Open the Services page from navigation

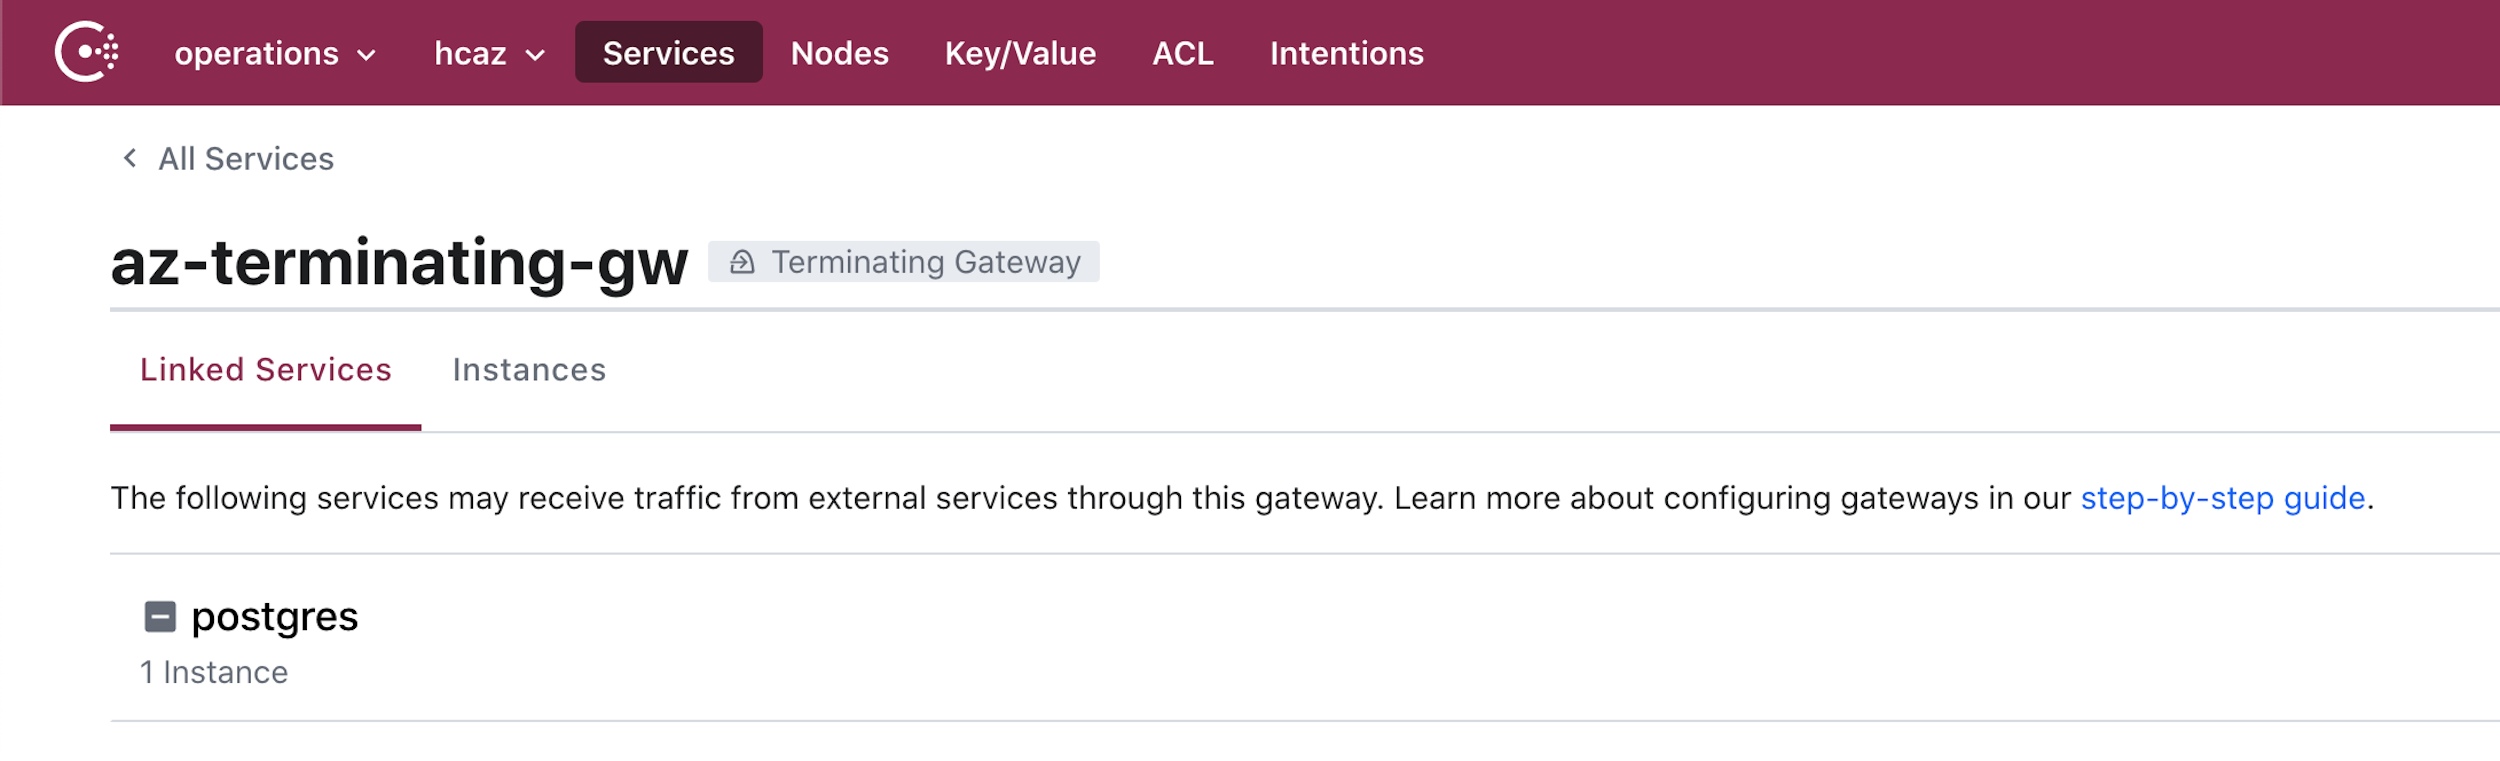click(x=668, y=53)
